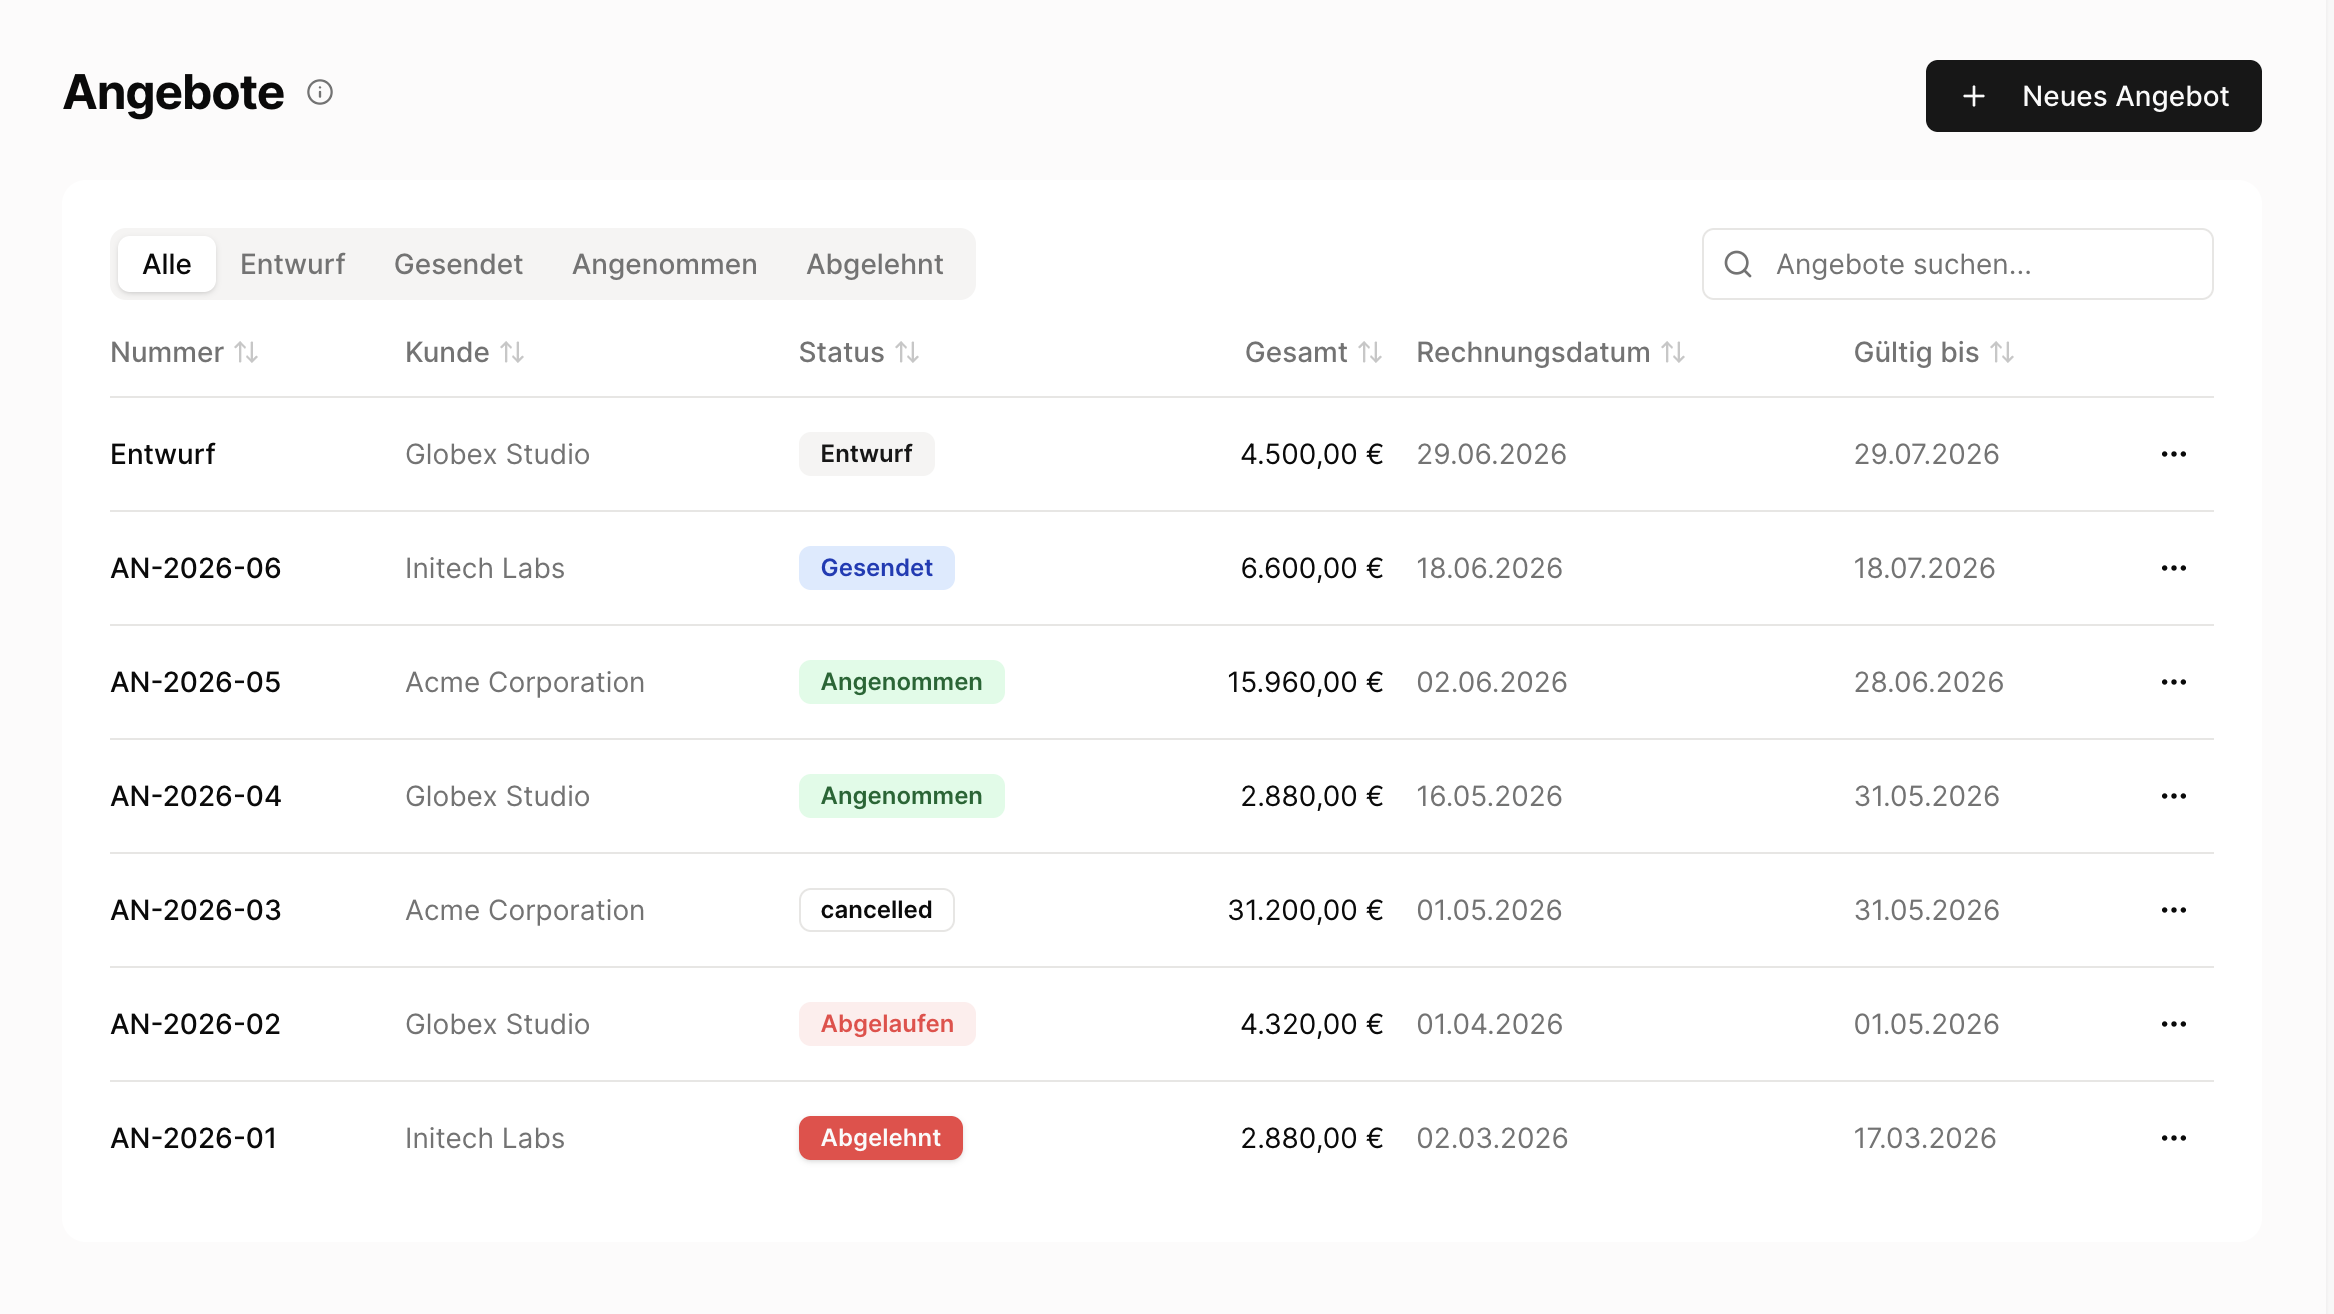Click the red Abgelehnt status badge
This screenshot has height=1314, width=2334.
(880, 1138)
